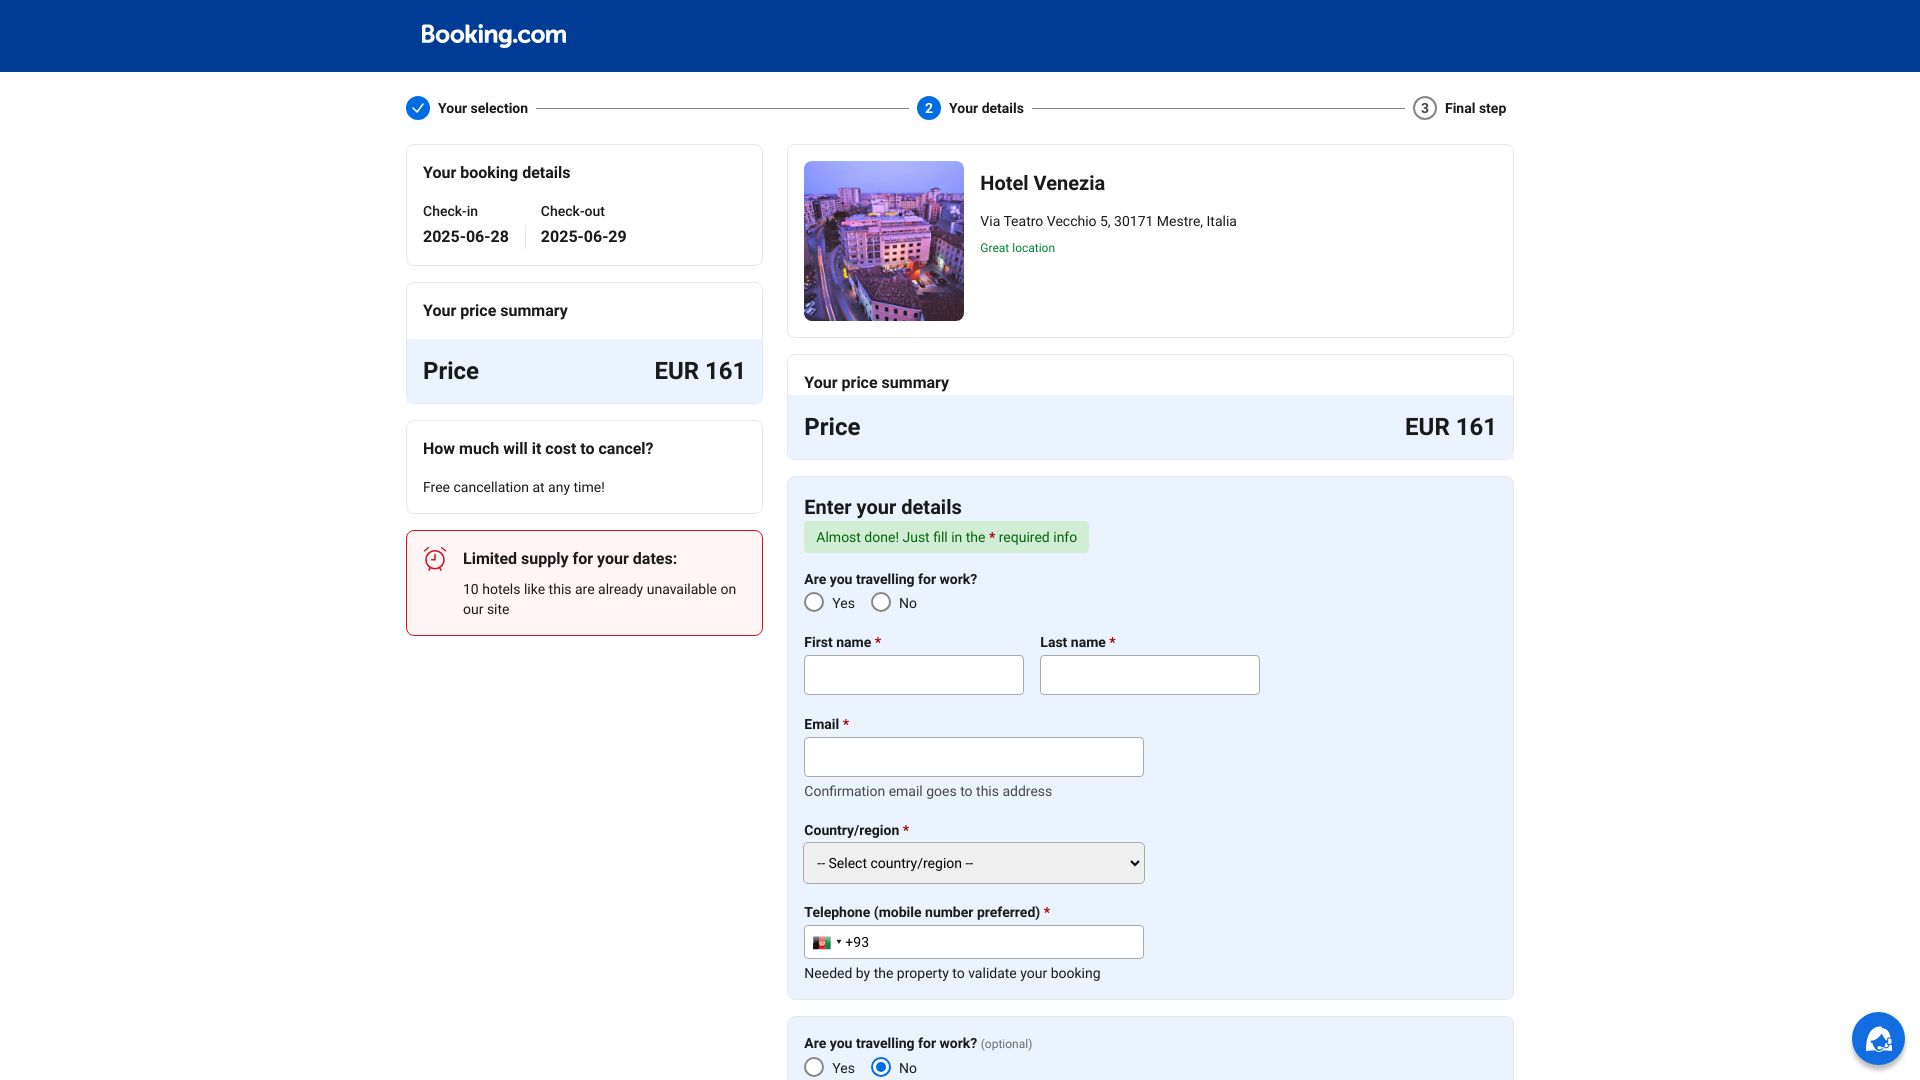1920x1080 pixels.
Task: Click into the Email input box
Action: click(x=974, y=757)
